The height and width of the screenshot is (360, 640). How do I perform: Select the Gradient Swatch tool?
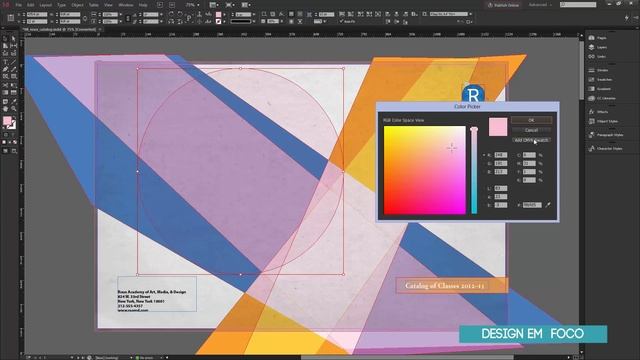pos(5,93)
